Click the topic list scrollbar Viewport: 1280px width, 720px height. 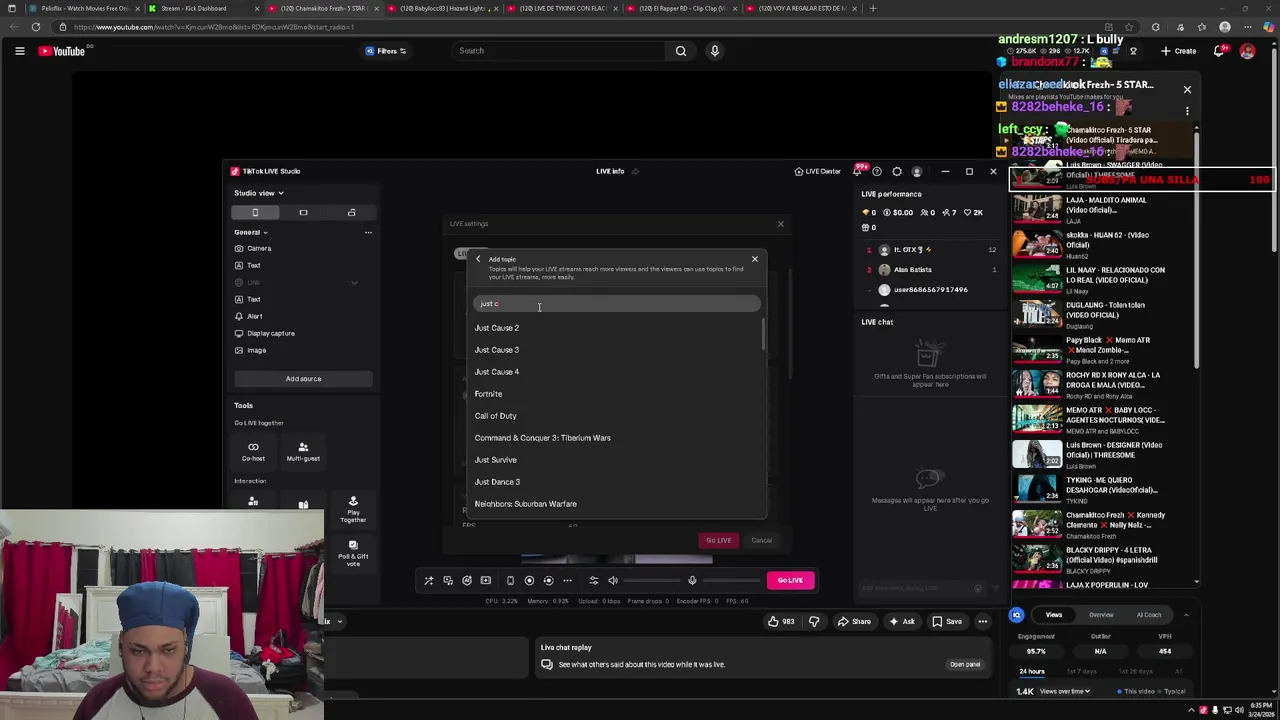point(764,334)
